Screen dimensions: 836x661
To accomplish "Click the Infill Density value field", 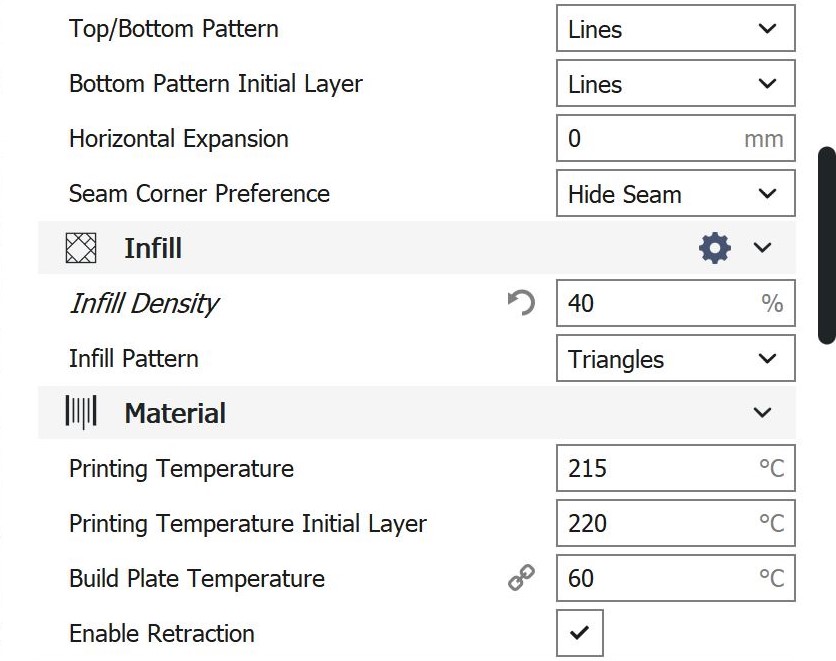I will [x=650, y=303].
